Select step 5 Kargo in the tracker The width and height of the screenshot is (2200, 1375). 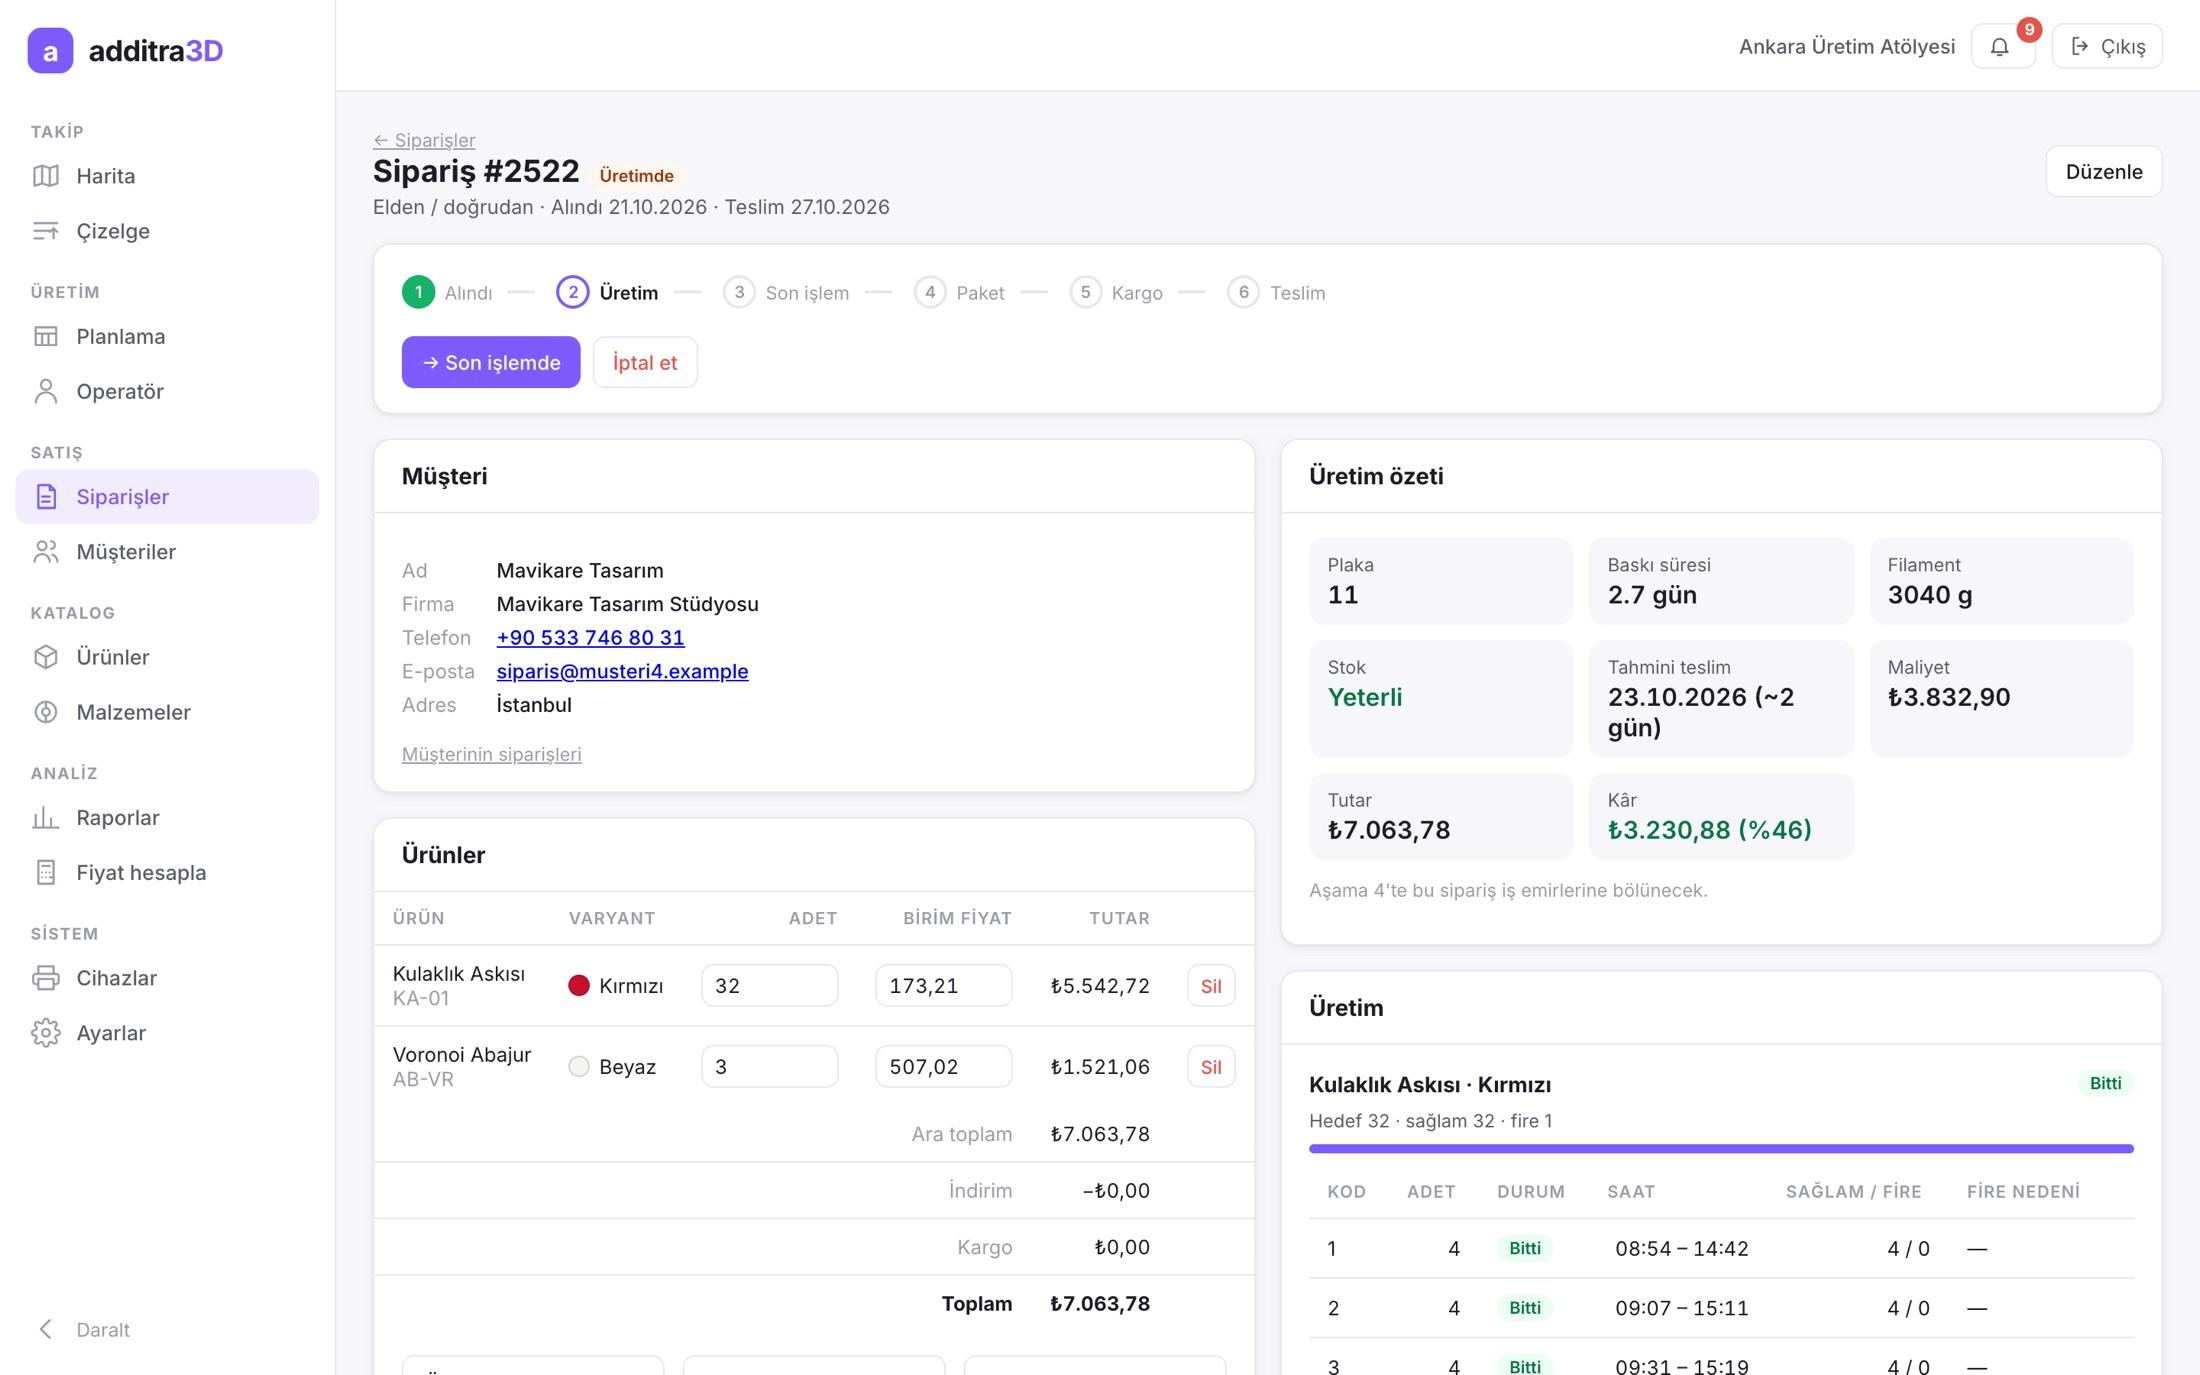pyautogui.click(x=1116, y=293)
